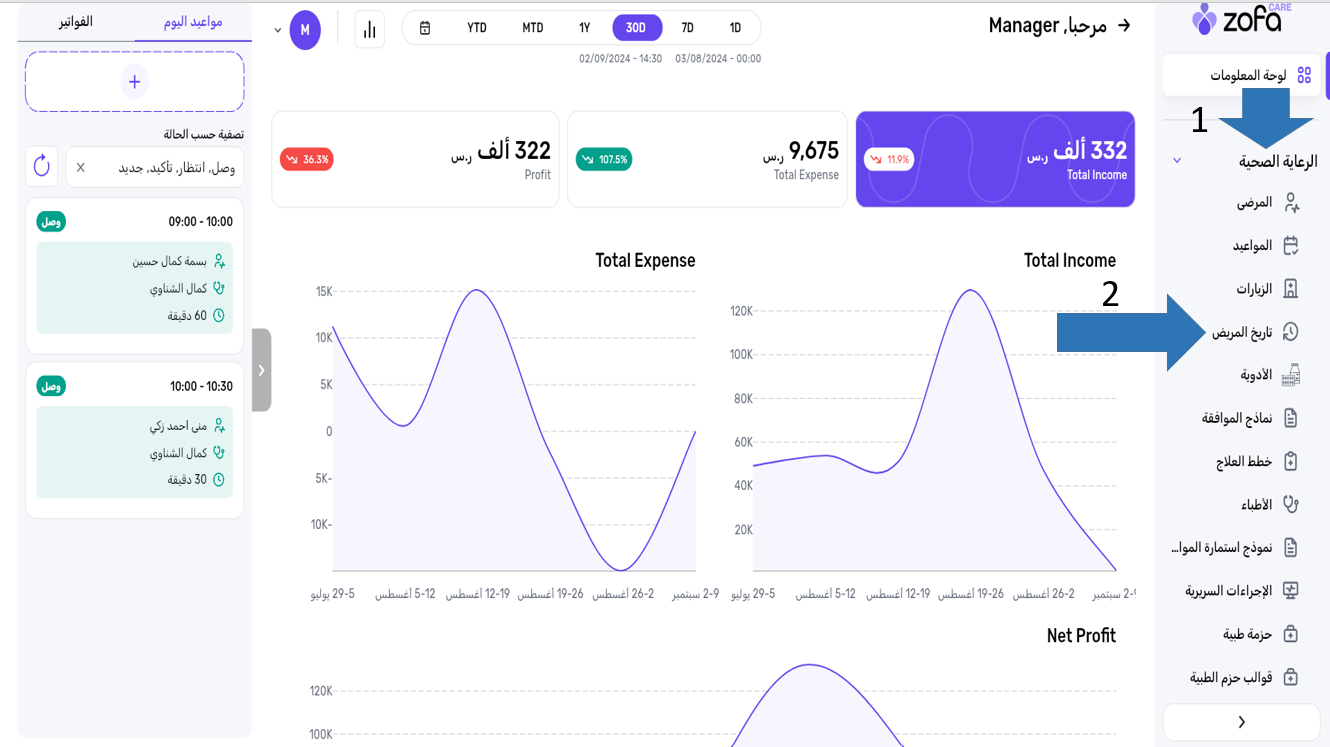Clear the status filter with X
Viewport: 1330px width, 747px height.
[x=81, y=168]
